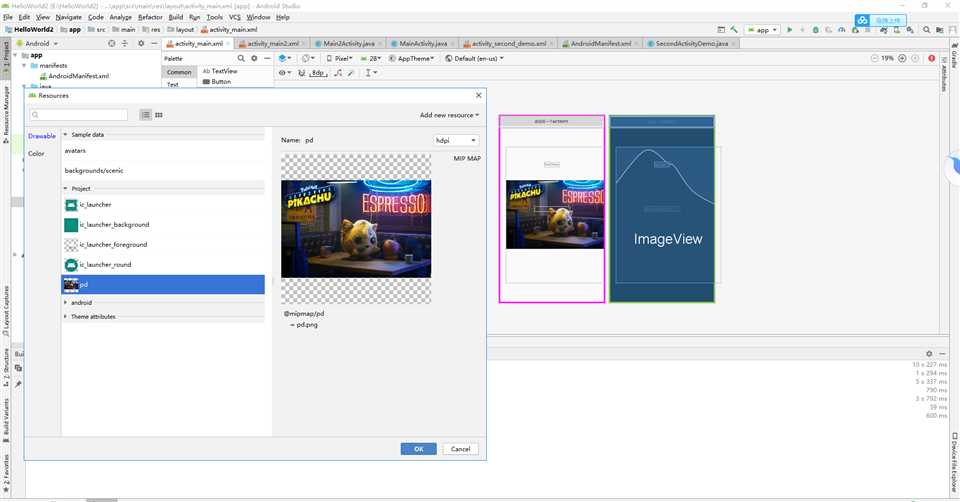The width and height of the screenshot is (960, 502).
Task: Open Pixel device dropdown
Action: pyautogui.click(x=340, y=58)
